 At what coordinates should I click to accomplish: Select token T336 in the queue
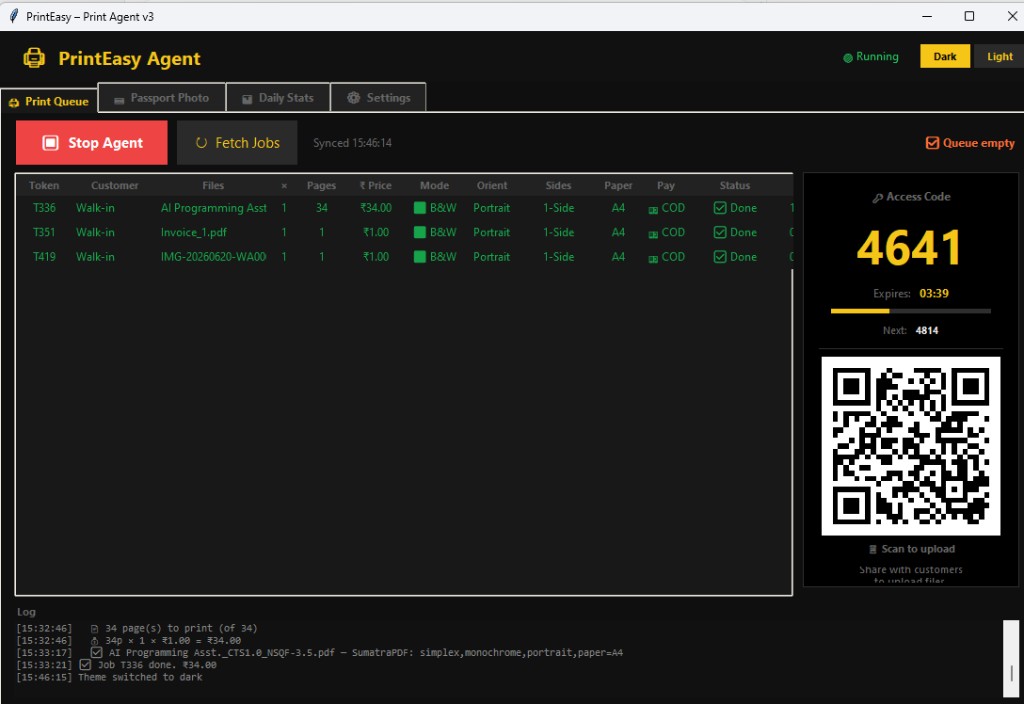(x=44, y=208)
